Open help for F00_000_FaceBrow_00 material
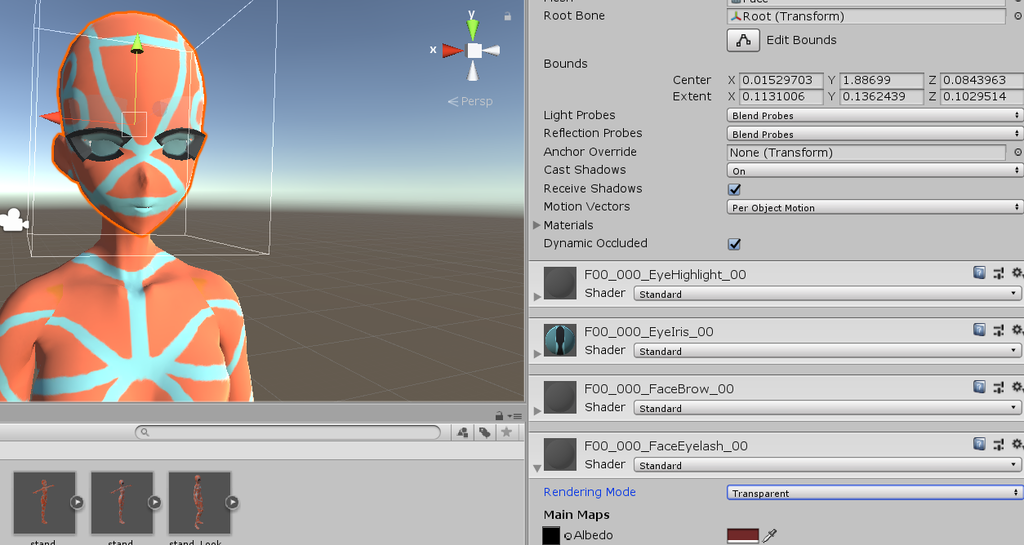 979,387
